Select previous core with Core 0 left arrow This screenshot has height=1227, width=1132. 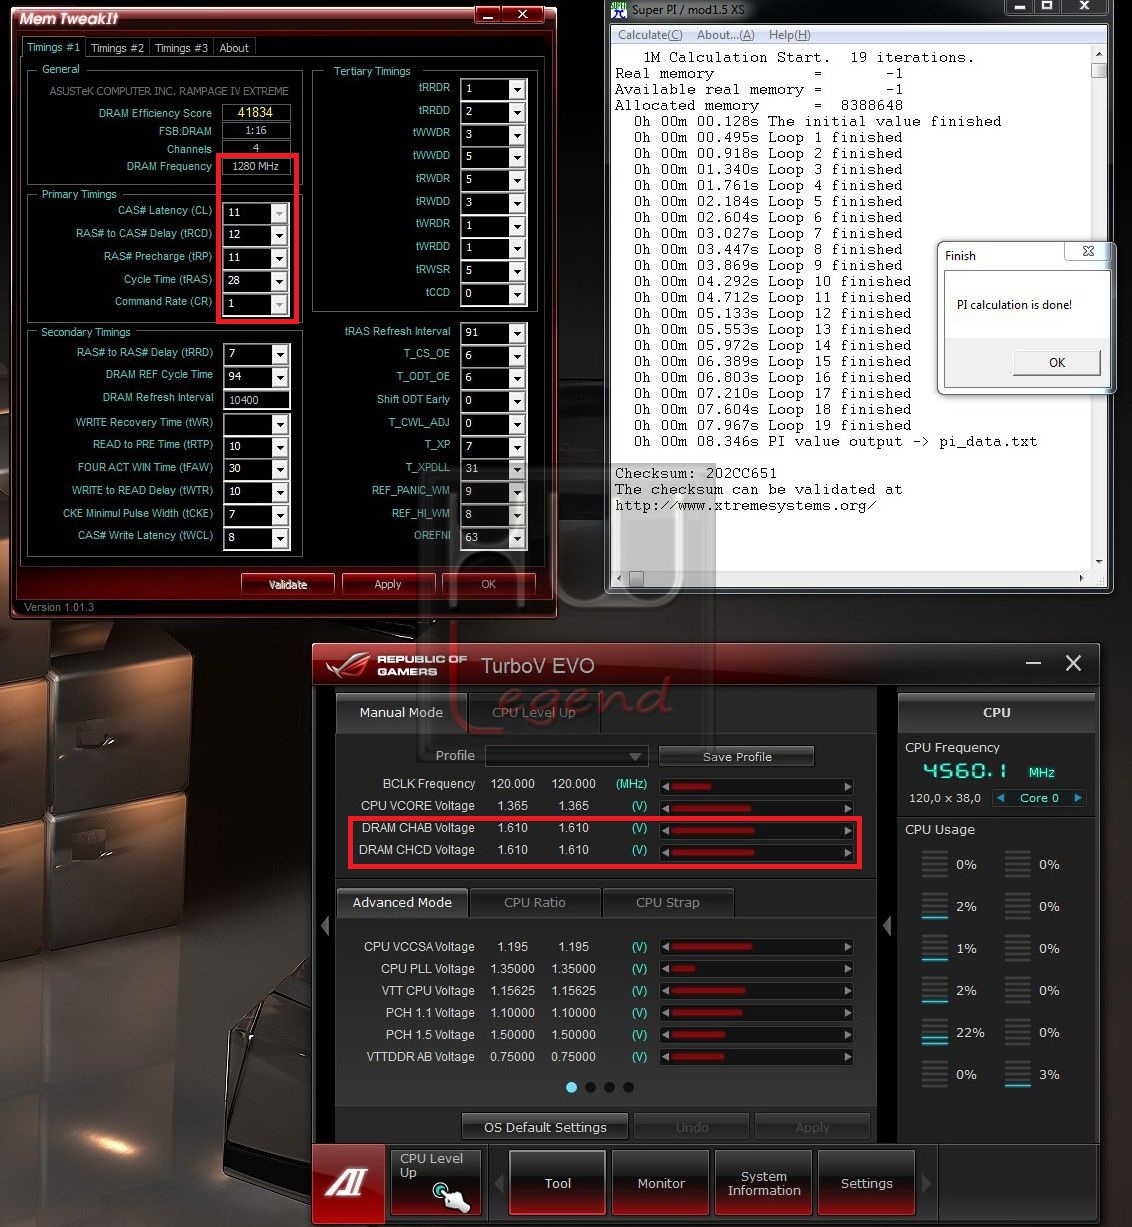1000,798
